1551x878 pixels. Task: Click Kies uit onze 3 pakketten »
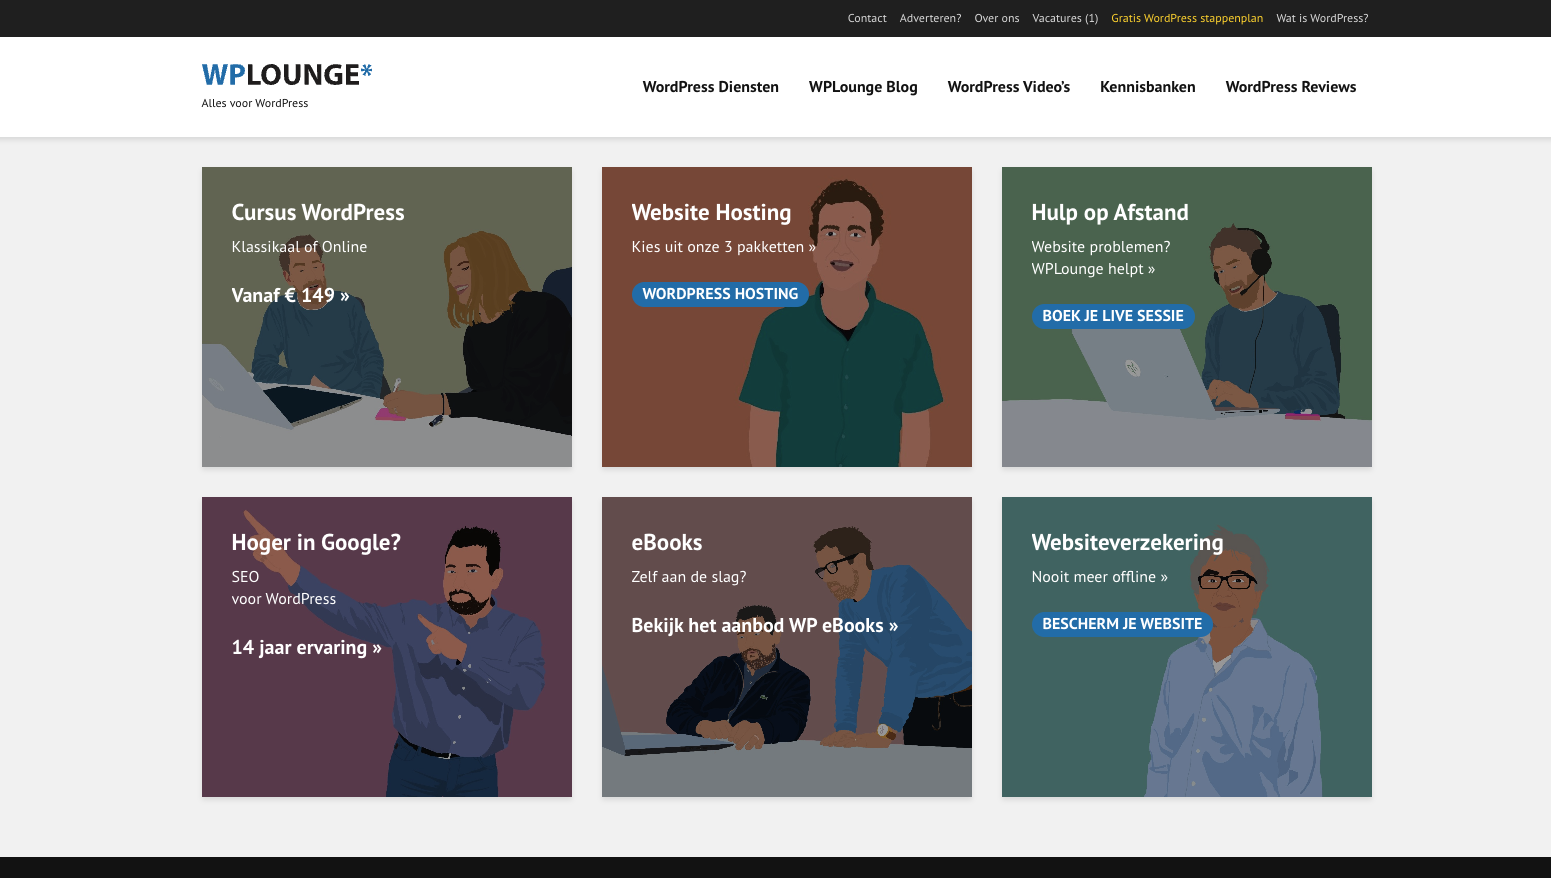[x=724, y=247]
